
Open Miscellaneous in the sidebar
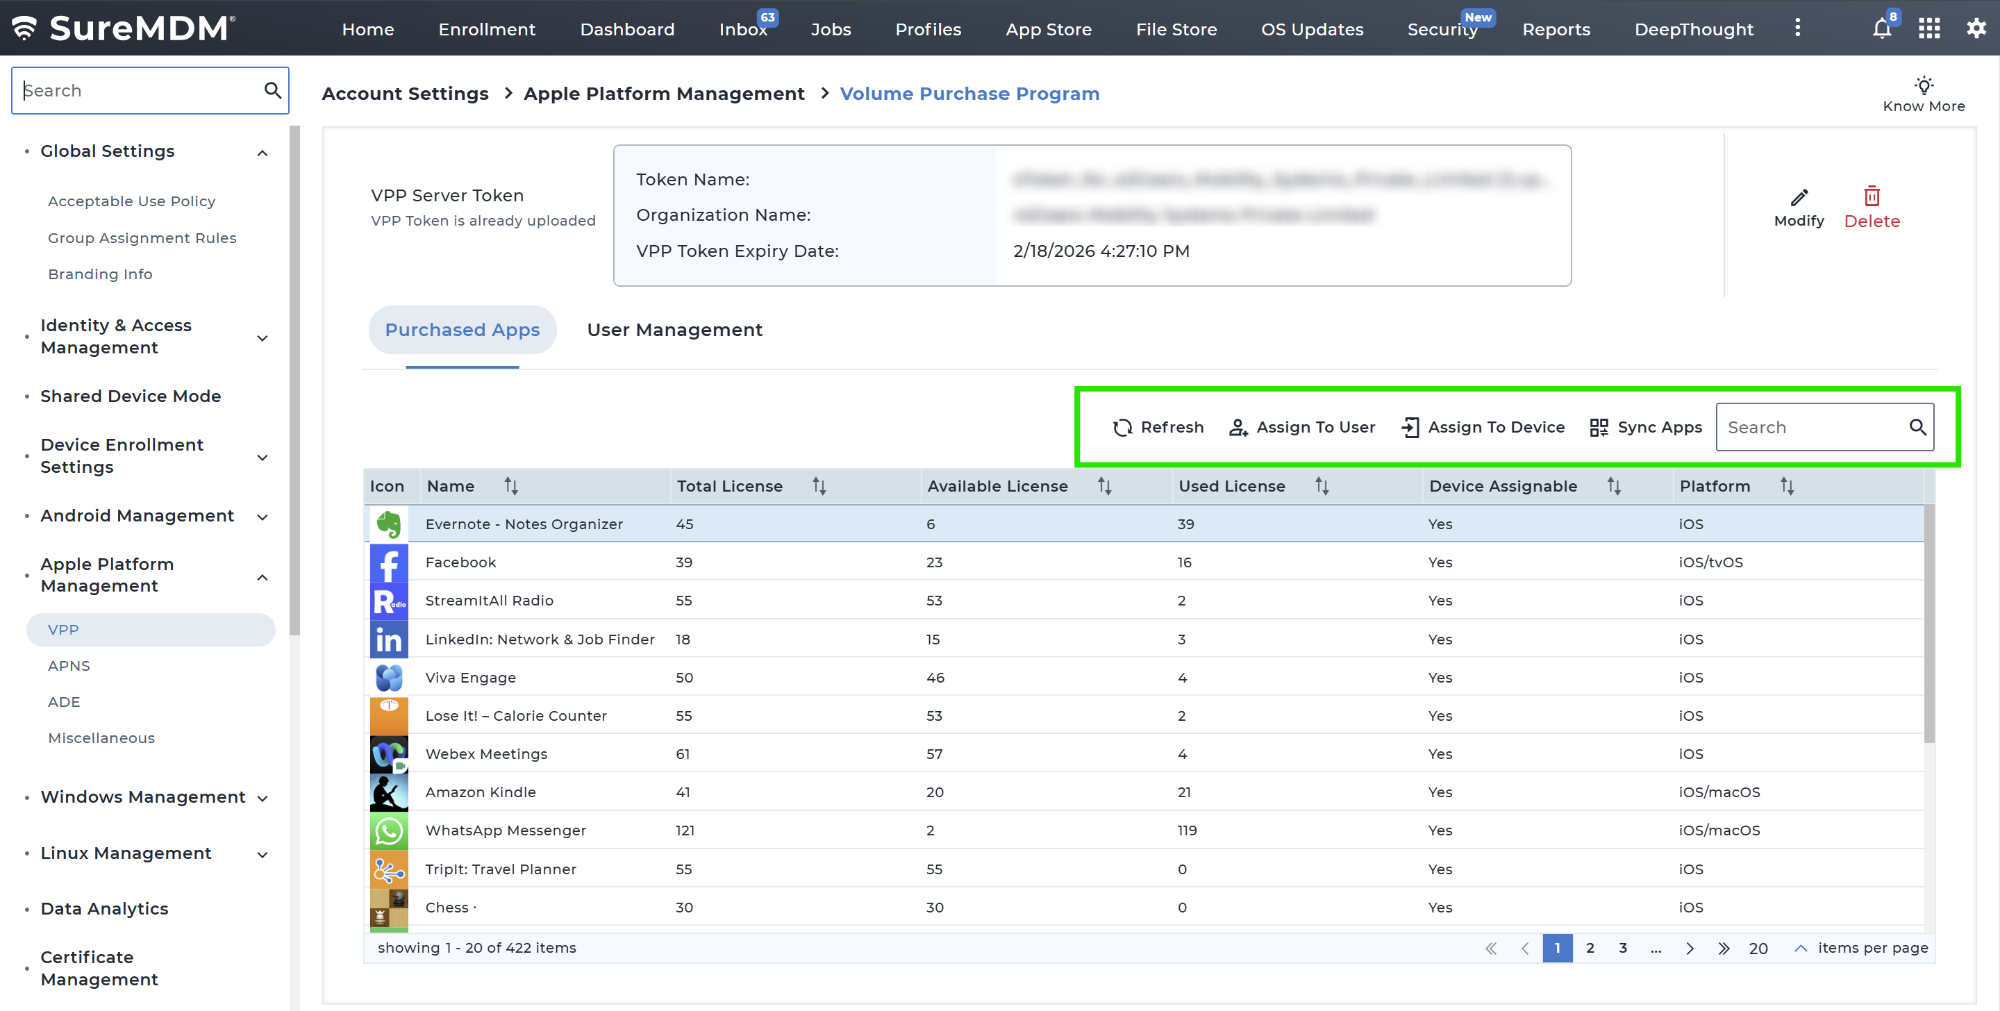[x=101, y=738]
